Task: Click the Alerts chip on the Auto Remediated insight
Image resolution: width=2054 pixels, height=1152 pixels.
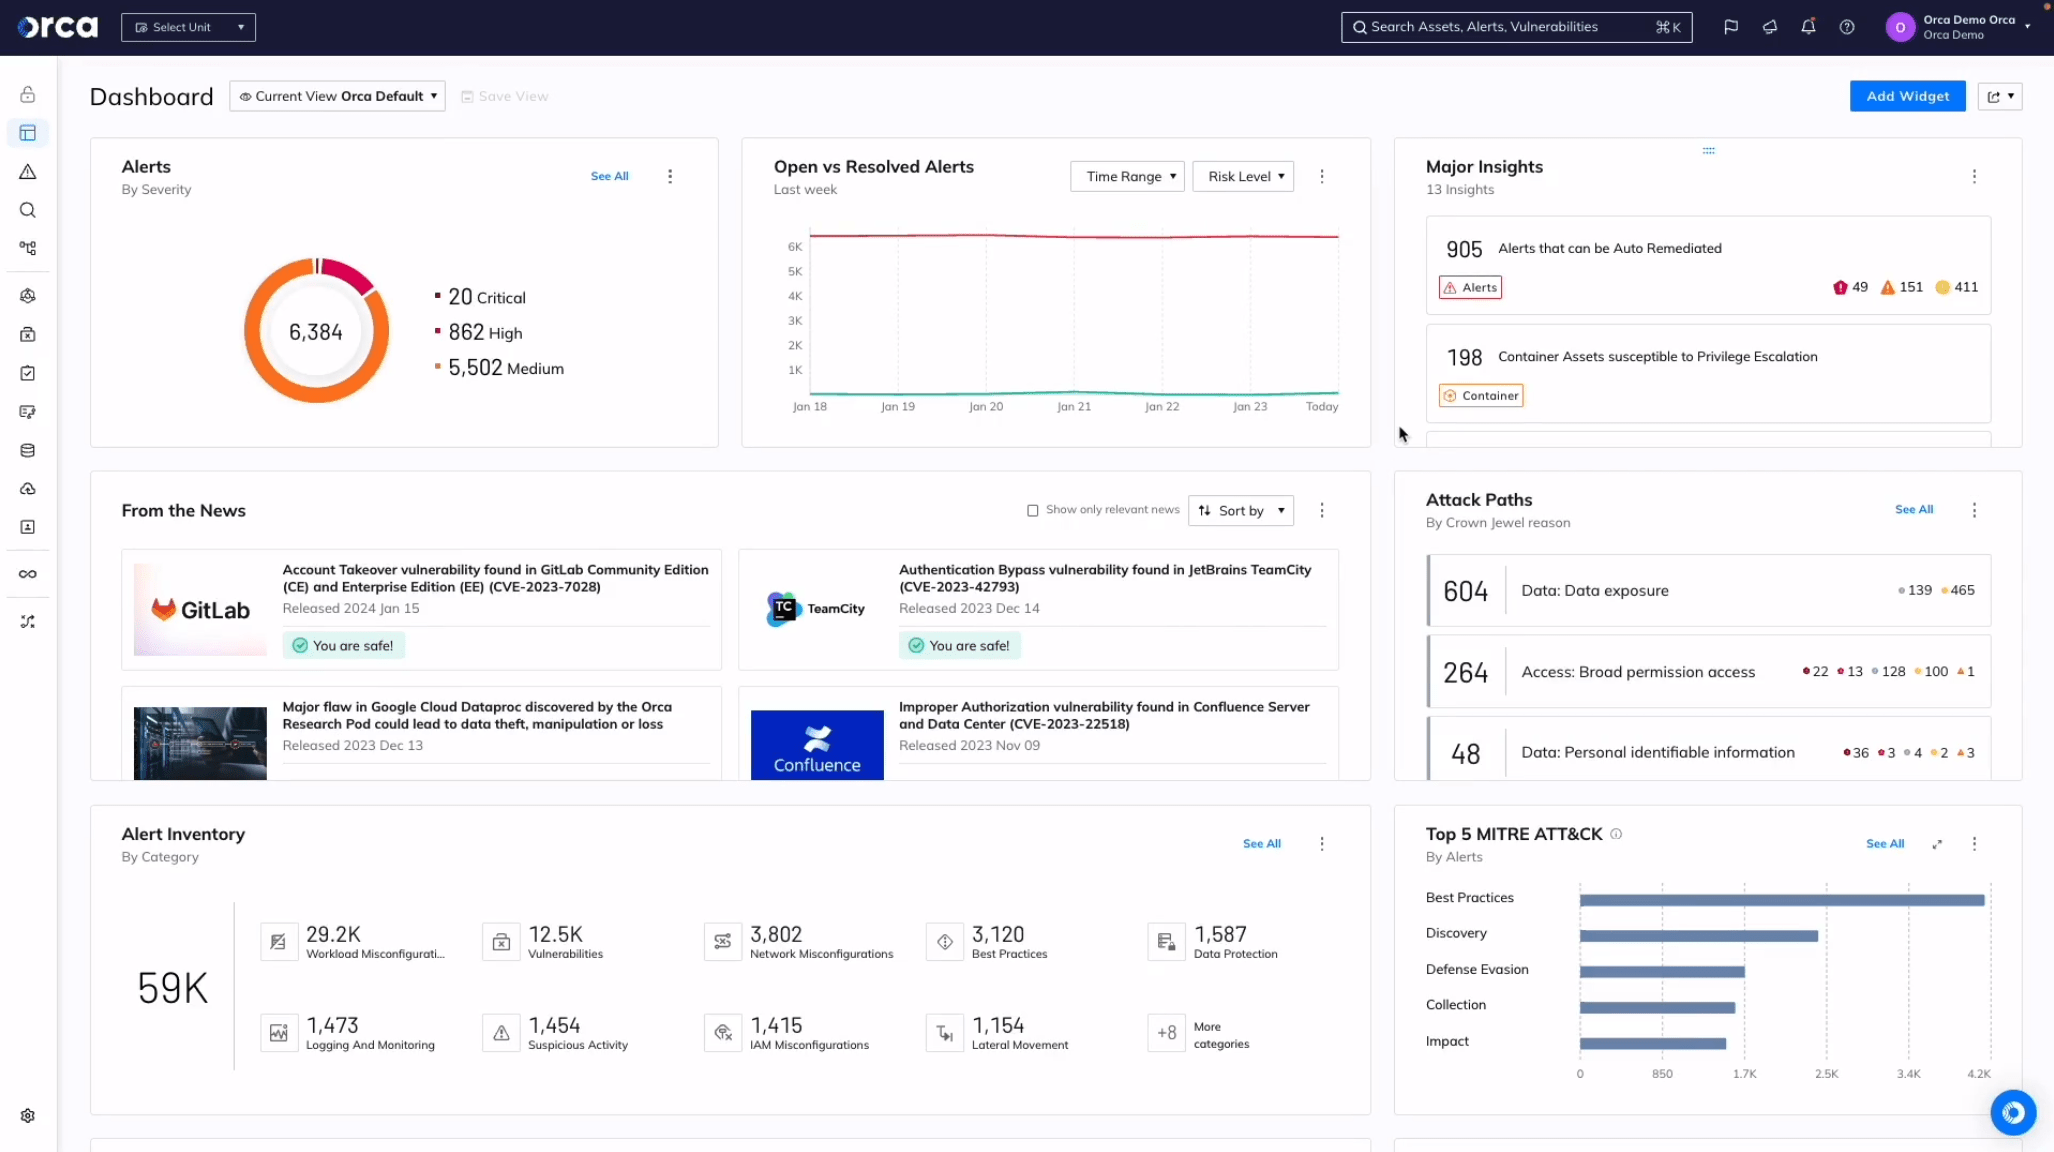Action: [x=1469, y=287]
